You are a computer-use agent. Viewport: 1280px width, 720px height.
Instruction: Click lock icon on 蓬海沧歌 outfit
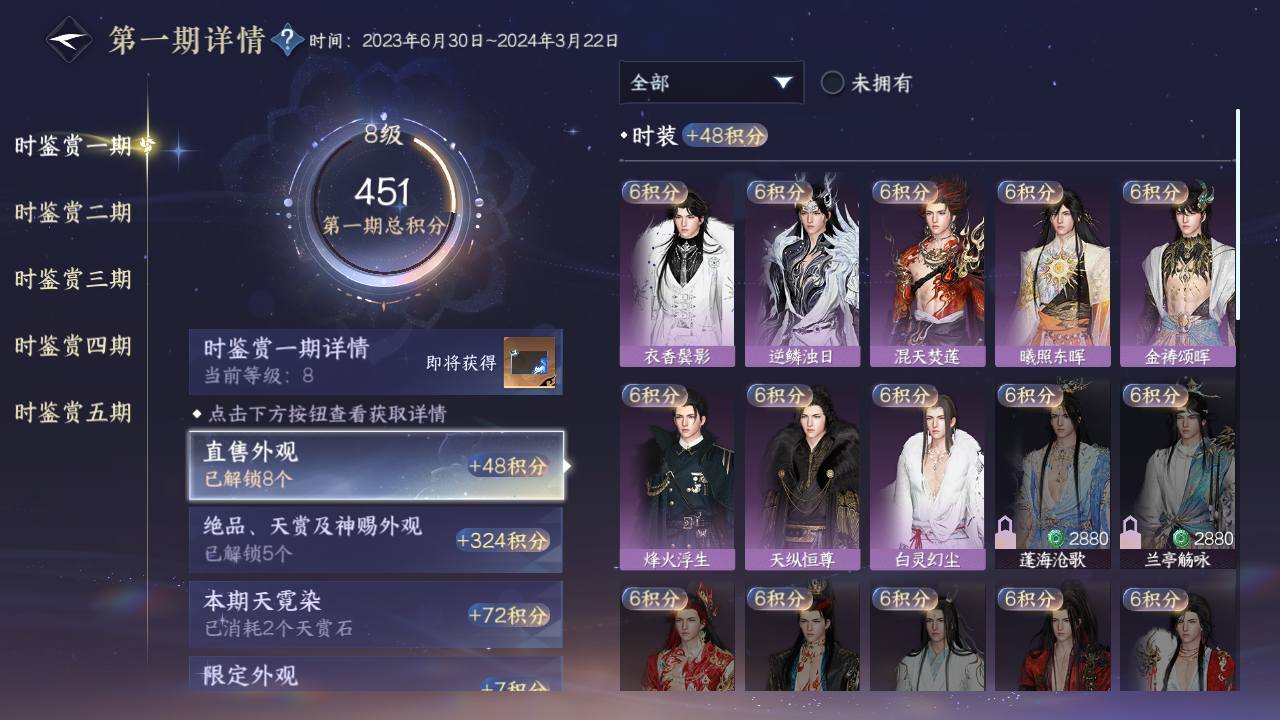click(x=1006, y=531)
